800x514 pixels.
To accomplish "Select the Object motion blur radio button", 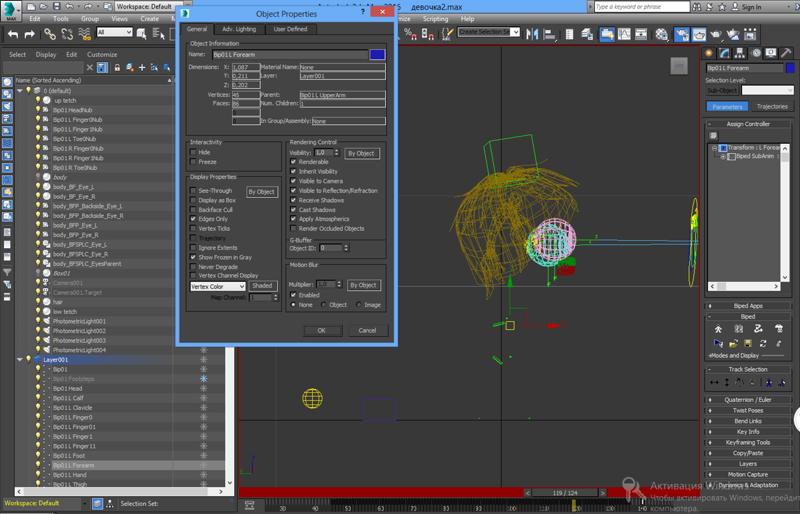I will (x=323, y=305).
